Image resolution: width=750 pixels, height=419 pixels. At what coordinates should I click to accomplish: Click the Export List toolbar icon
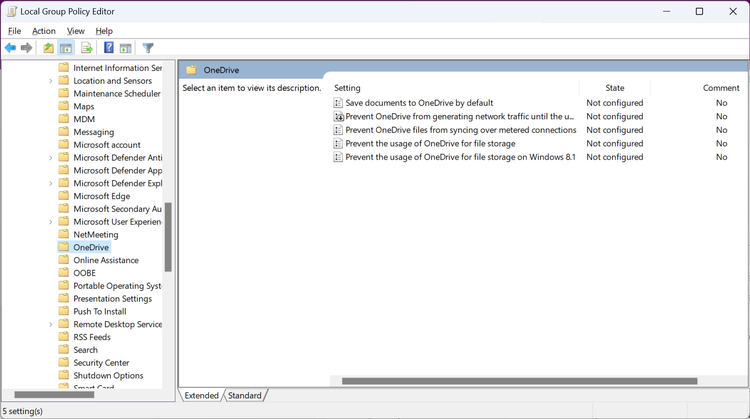[87, 48]
